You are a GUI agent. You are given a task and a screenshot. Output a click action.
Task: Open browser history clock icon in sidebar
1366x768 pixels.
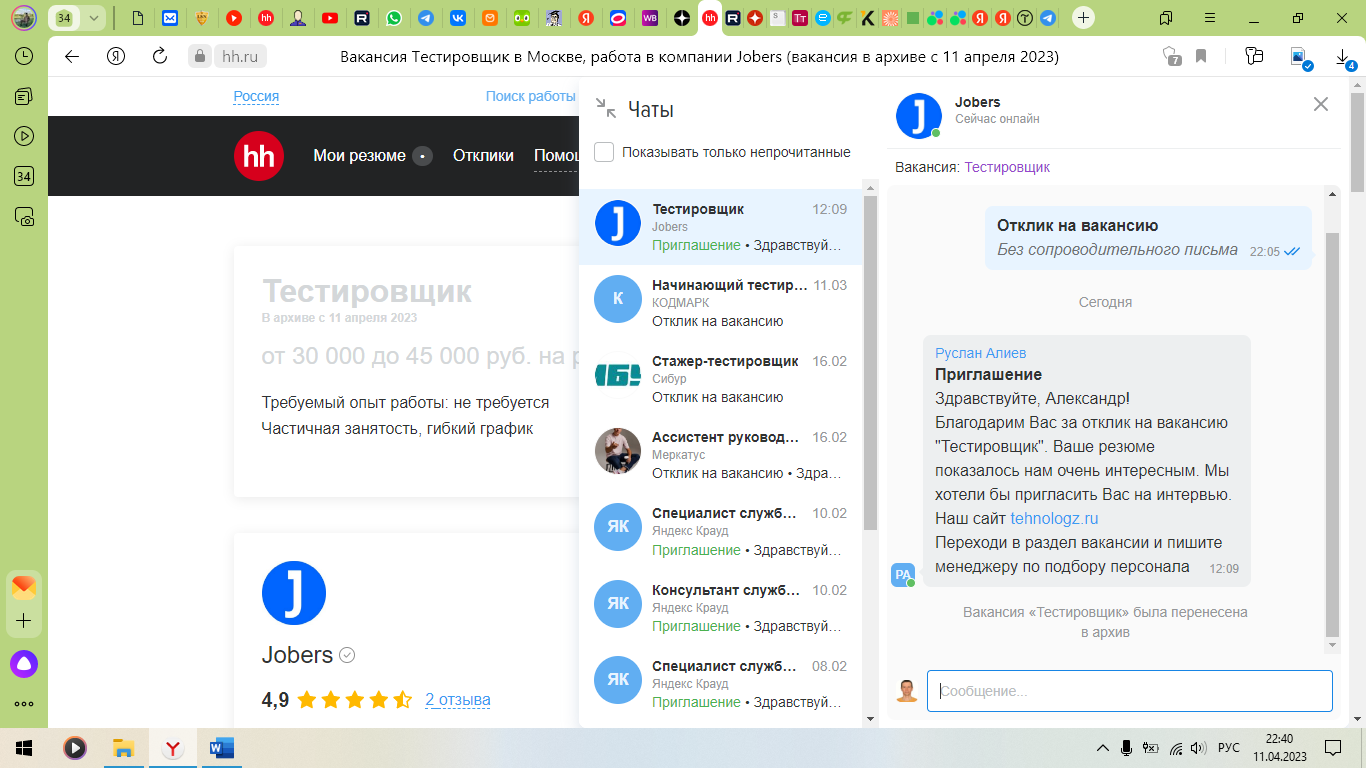coord(24,56)
